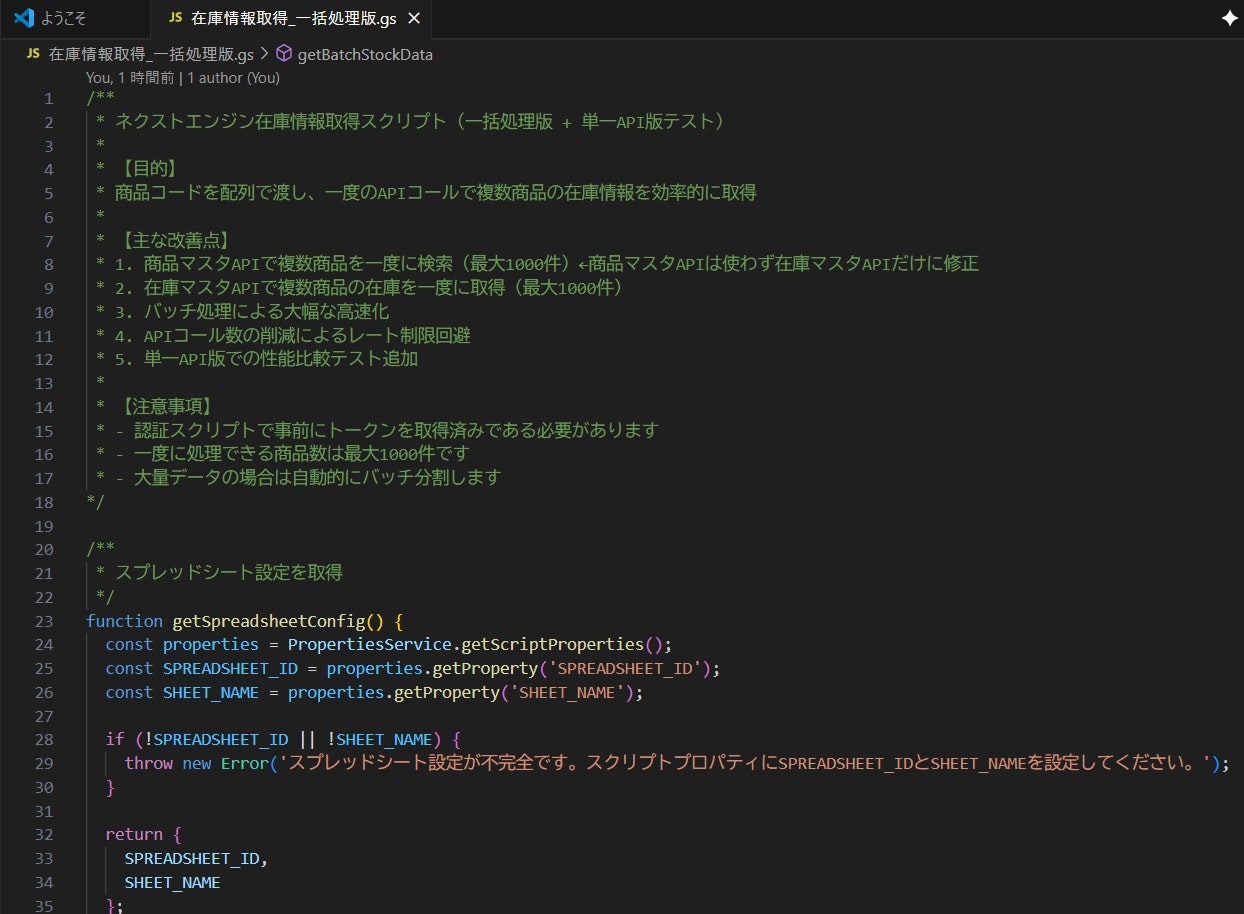The width and height of the screenshot is (1244, 914).
Task: Click the 【主な改善点】 comment heading
Action: click(177, 241)
